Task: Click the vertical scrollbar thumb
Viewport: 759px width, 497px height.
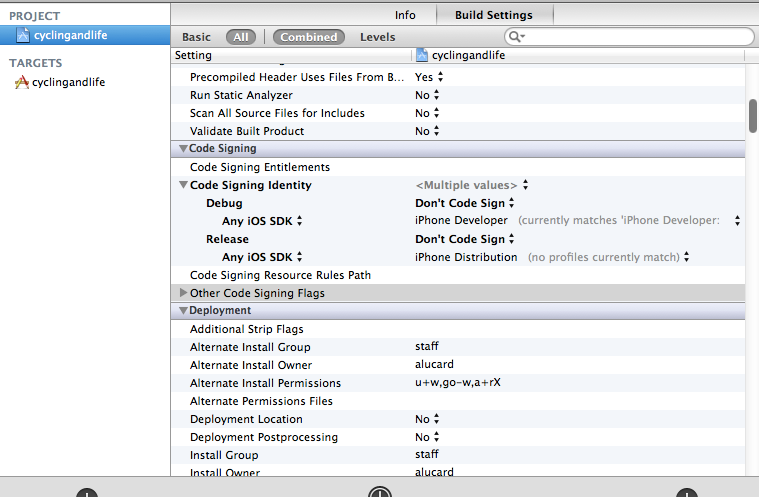Action: tap(752, 115)
